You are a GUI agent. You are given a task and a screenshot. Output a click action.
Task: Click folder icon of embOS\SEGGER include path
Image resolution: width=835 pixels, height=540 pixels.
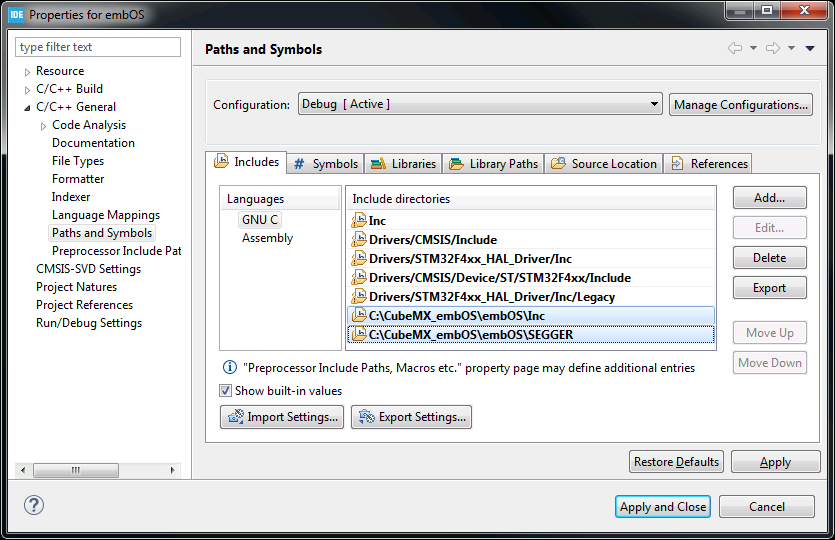coord(359,335)
